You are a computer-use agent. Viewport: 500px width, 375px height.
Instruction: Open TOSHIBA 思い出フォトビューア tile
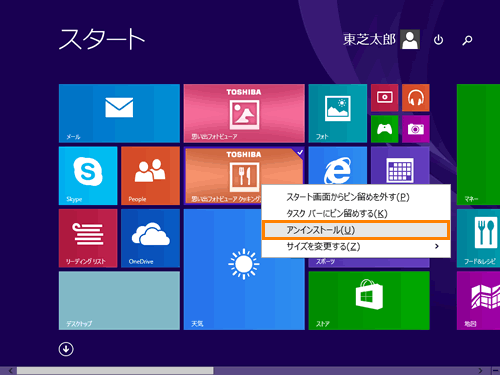pyautogui.click(x=244, y=113)
